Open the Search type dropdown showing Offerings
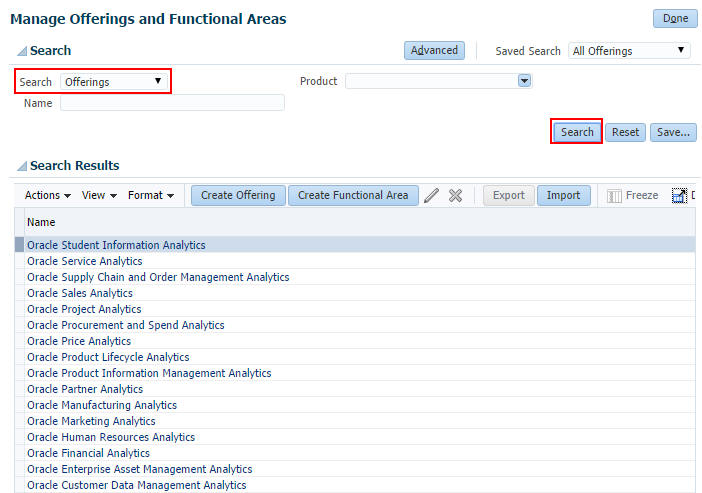 click(114, 82)
